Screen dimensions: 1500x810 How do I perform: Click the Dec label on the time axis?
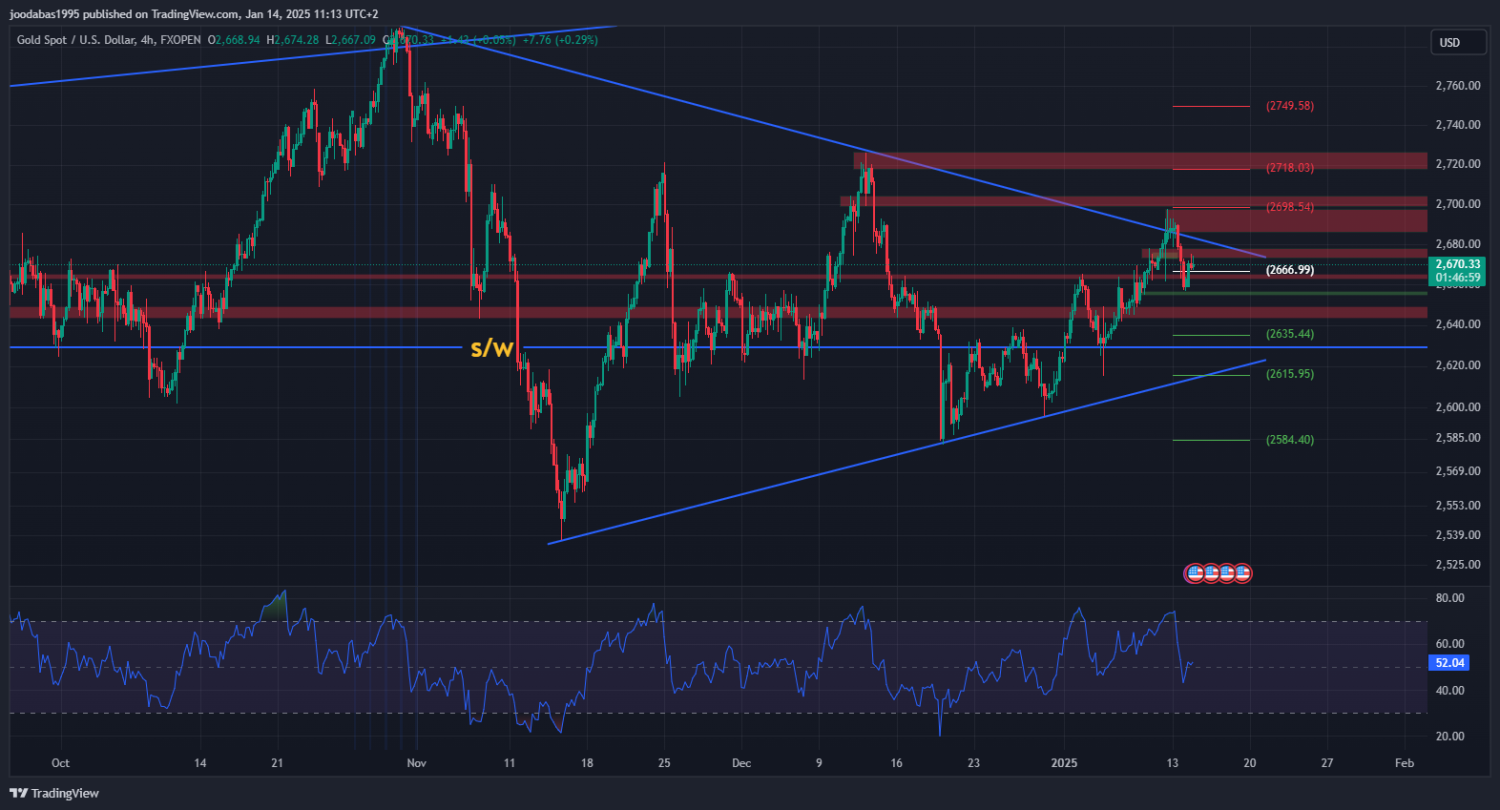[741, 762]
